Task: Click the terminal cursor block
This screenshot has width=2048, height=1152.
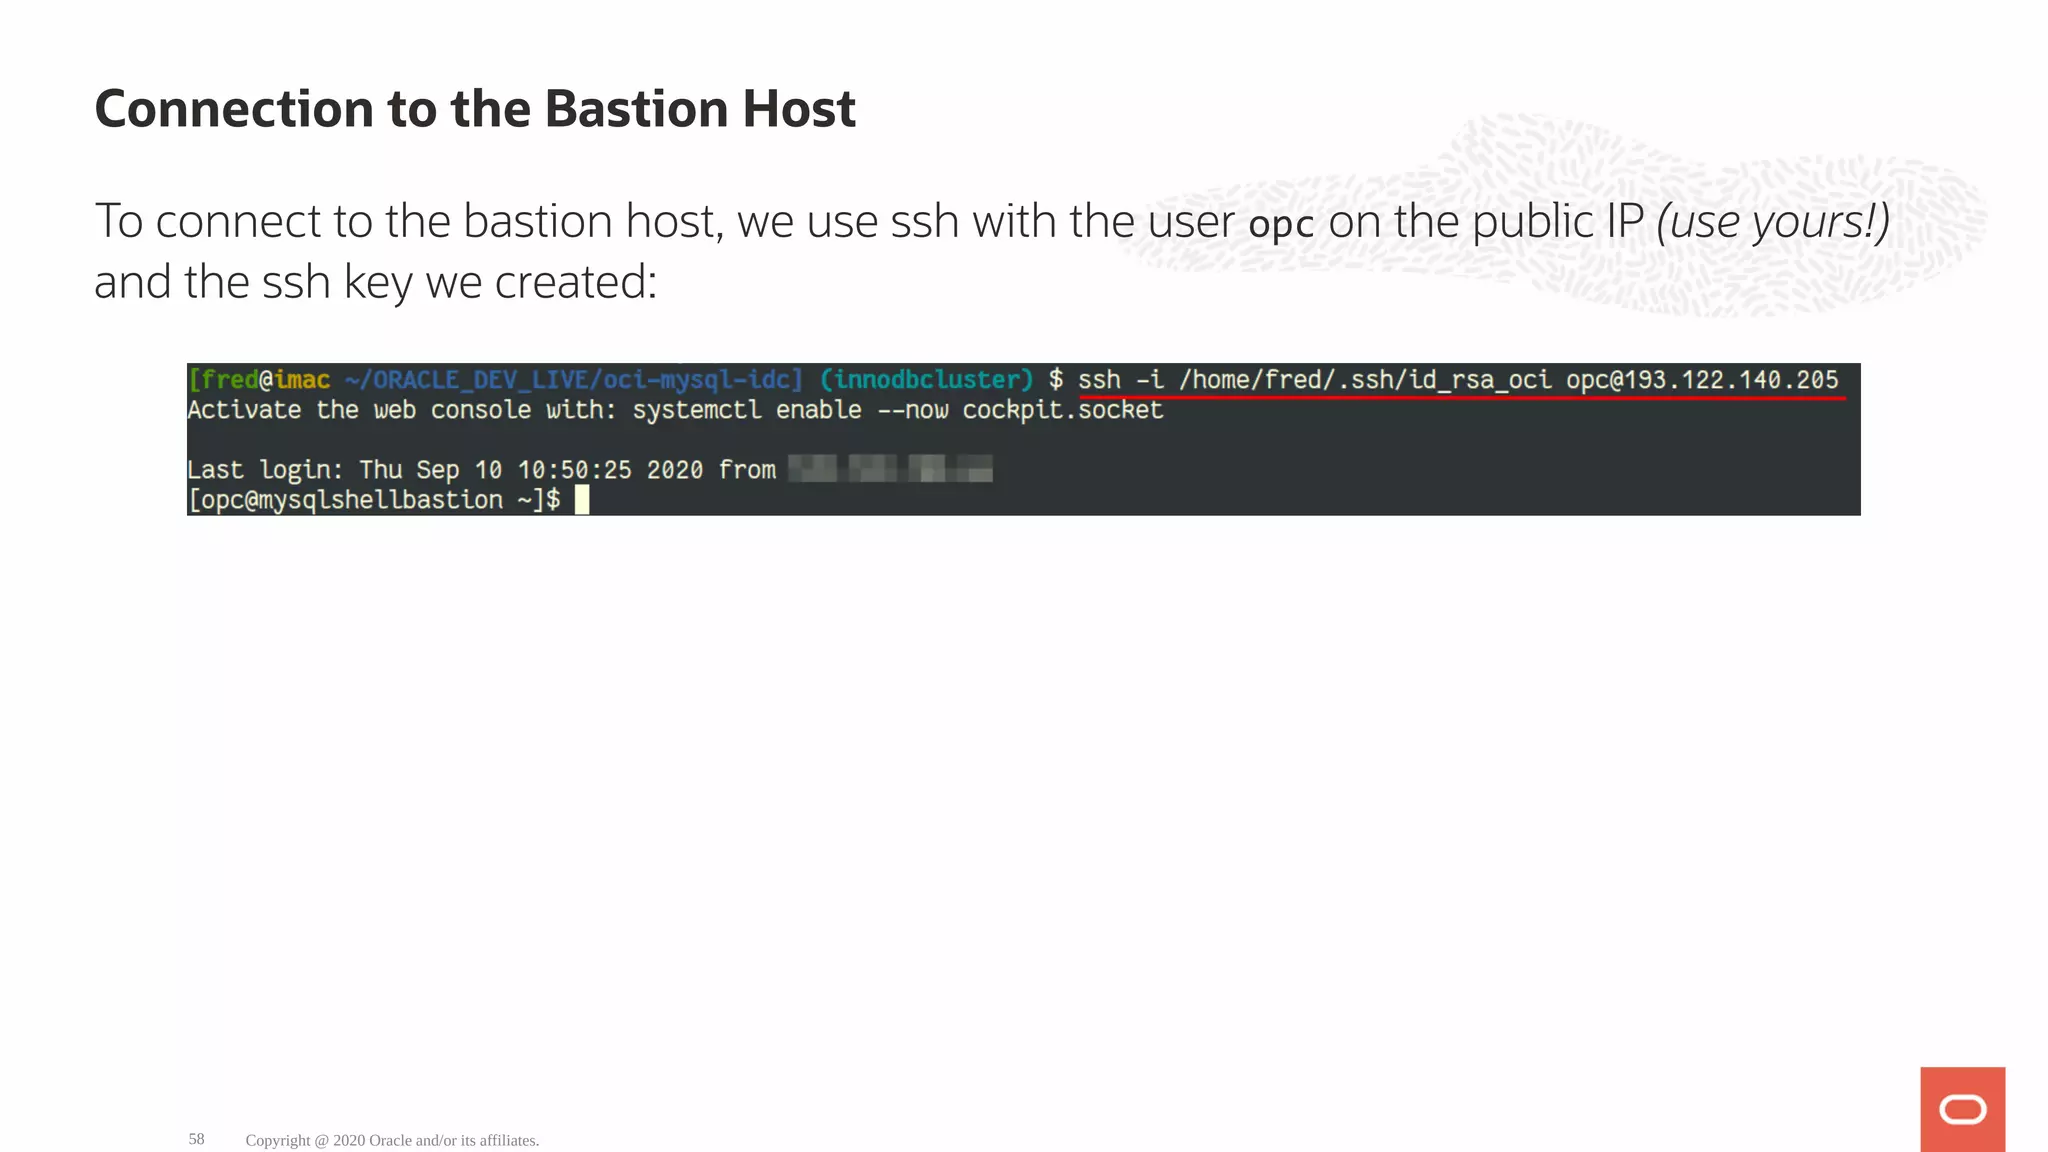Action: pyautogui.click(x=582, y=500)
